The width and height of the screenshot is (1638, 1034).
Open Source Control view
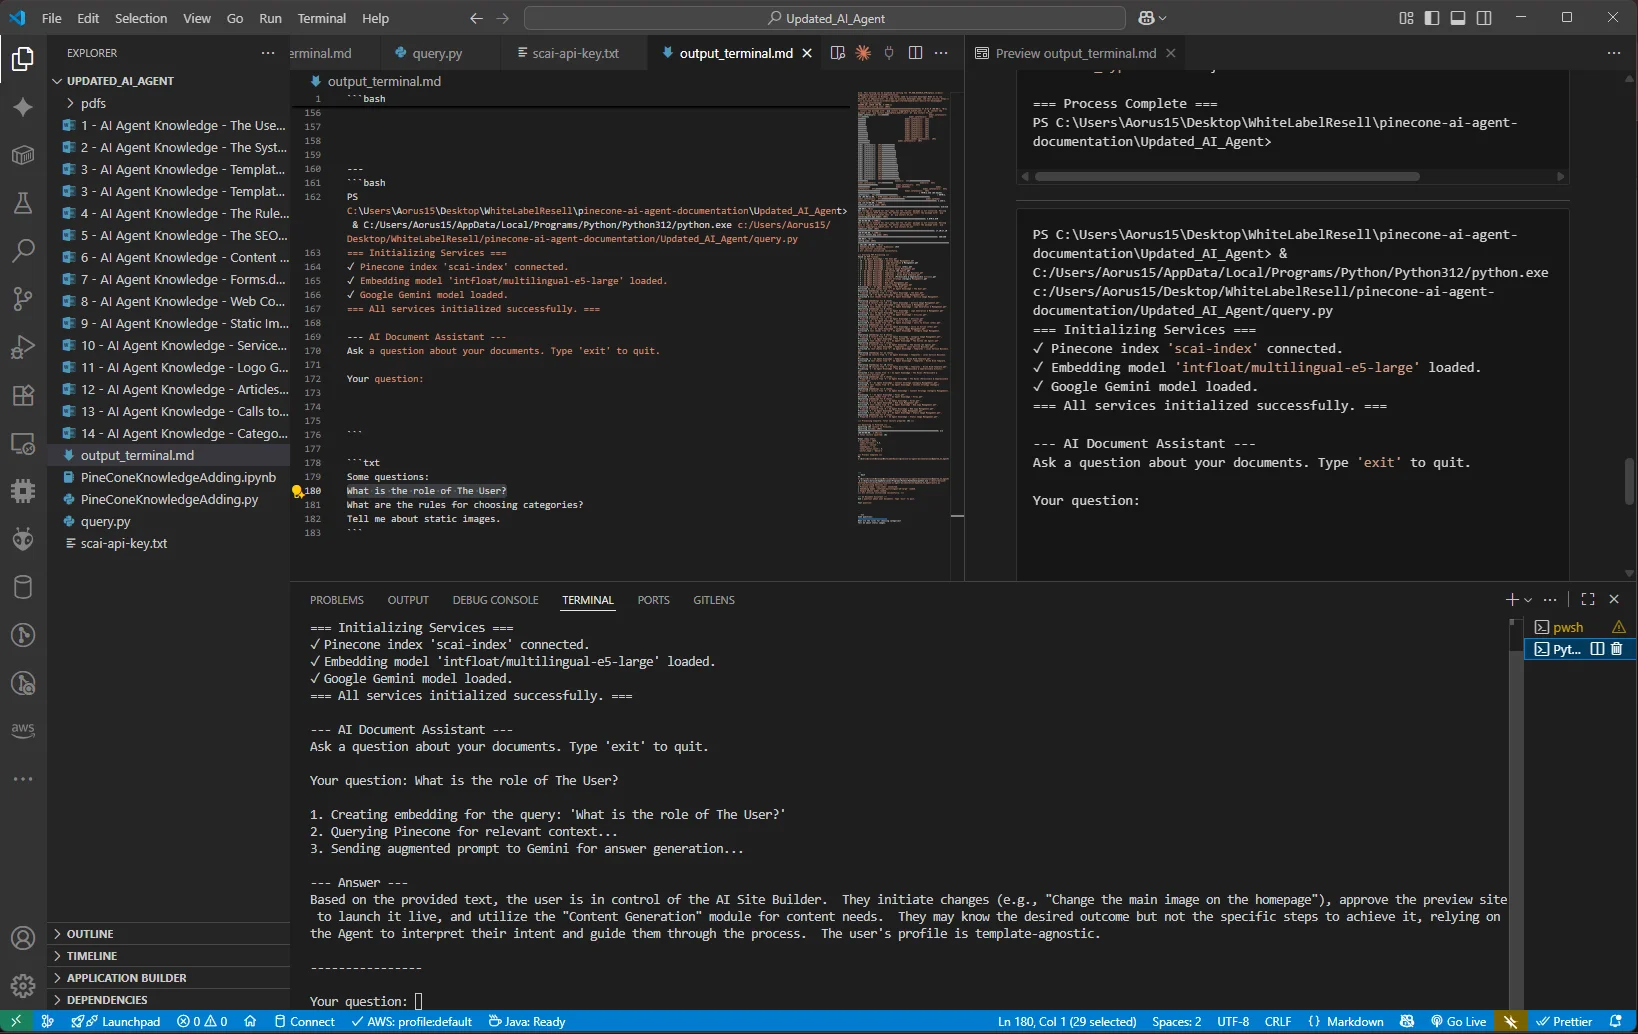pyautogui.click(x=23, y=298)
